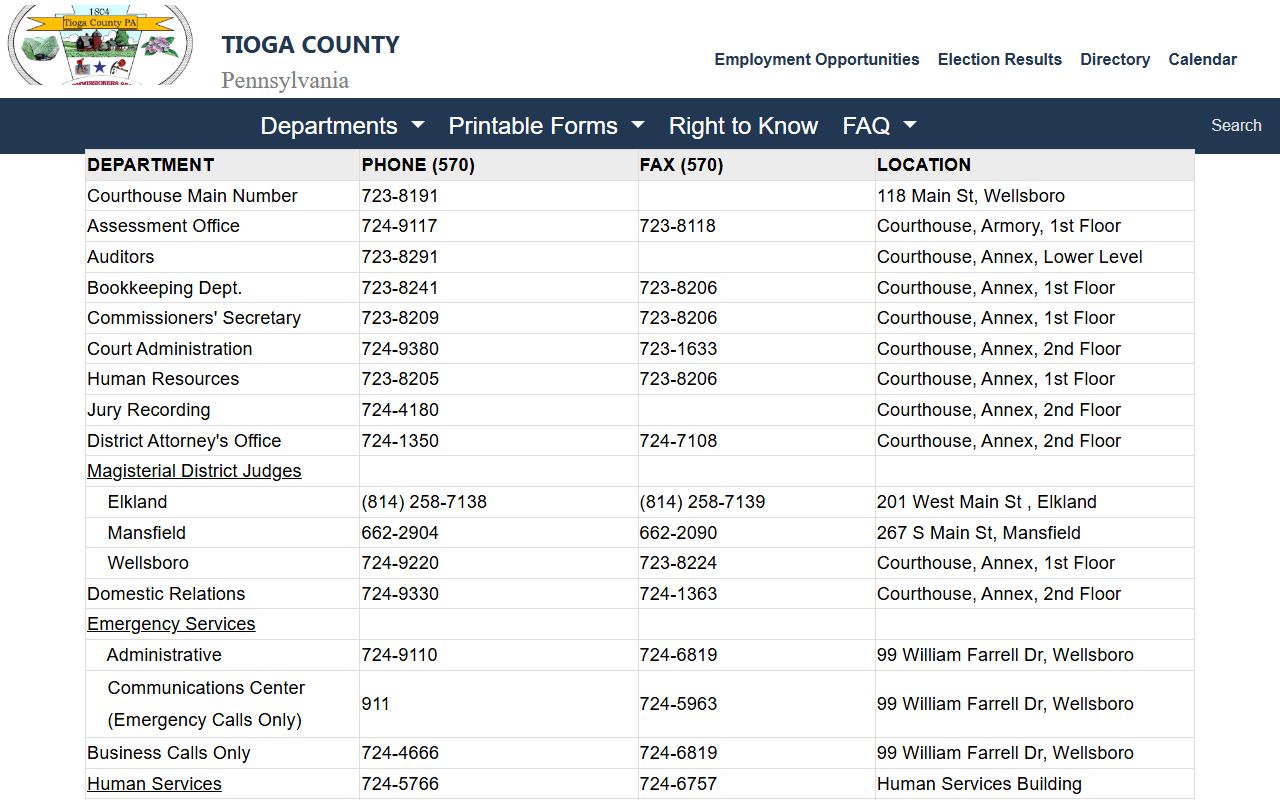
Task: Open the FAQ dropdown menu
Action: point(879,126)
